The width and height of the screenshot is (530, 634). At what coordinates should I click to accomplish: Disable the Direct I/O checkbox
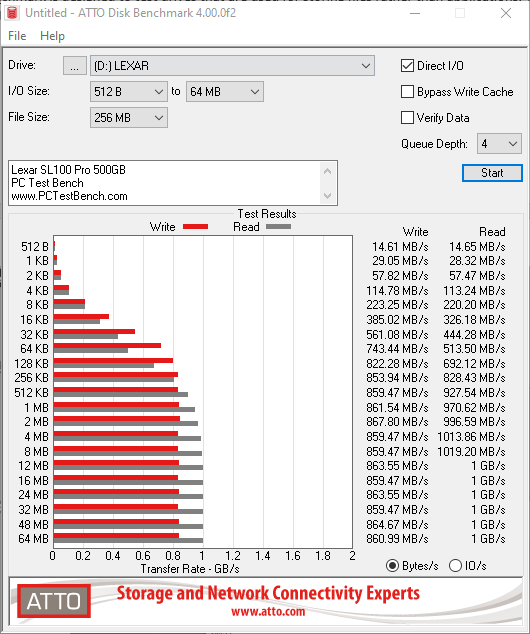(x=407, y=66)
